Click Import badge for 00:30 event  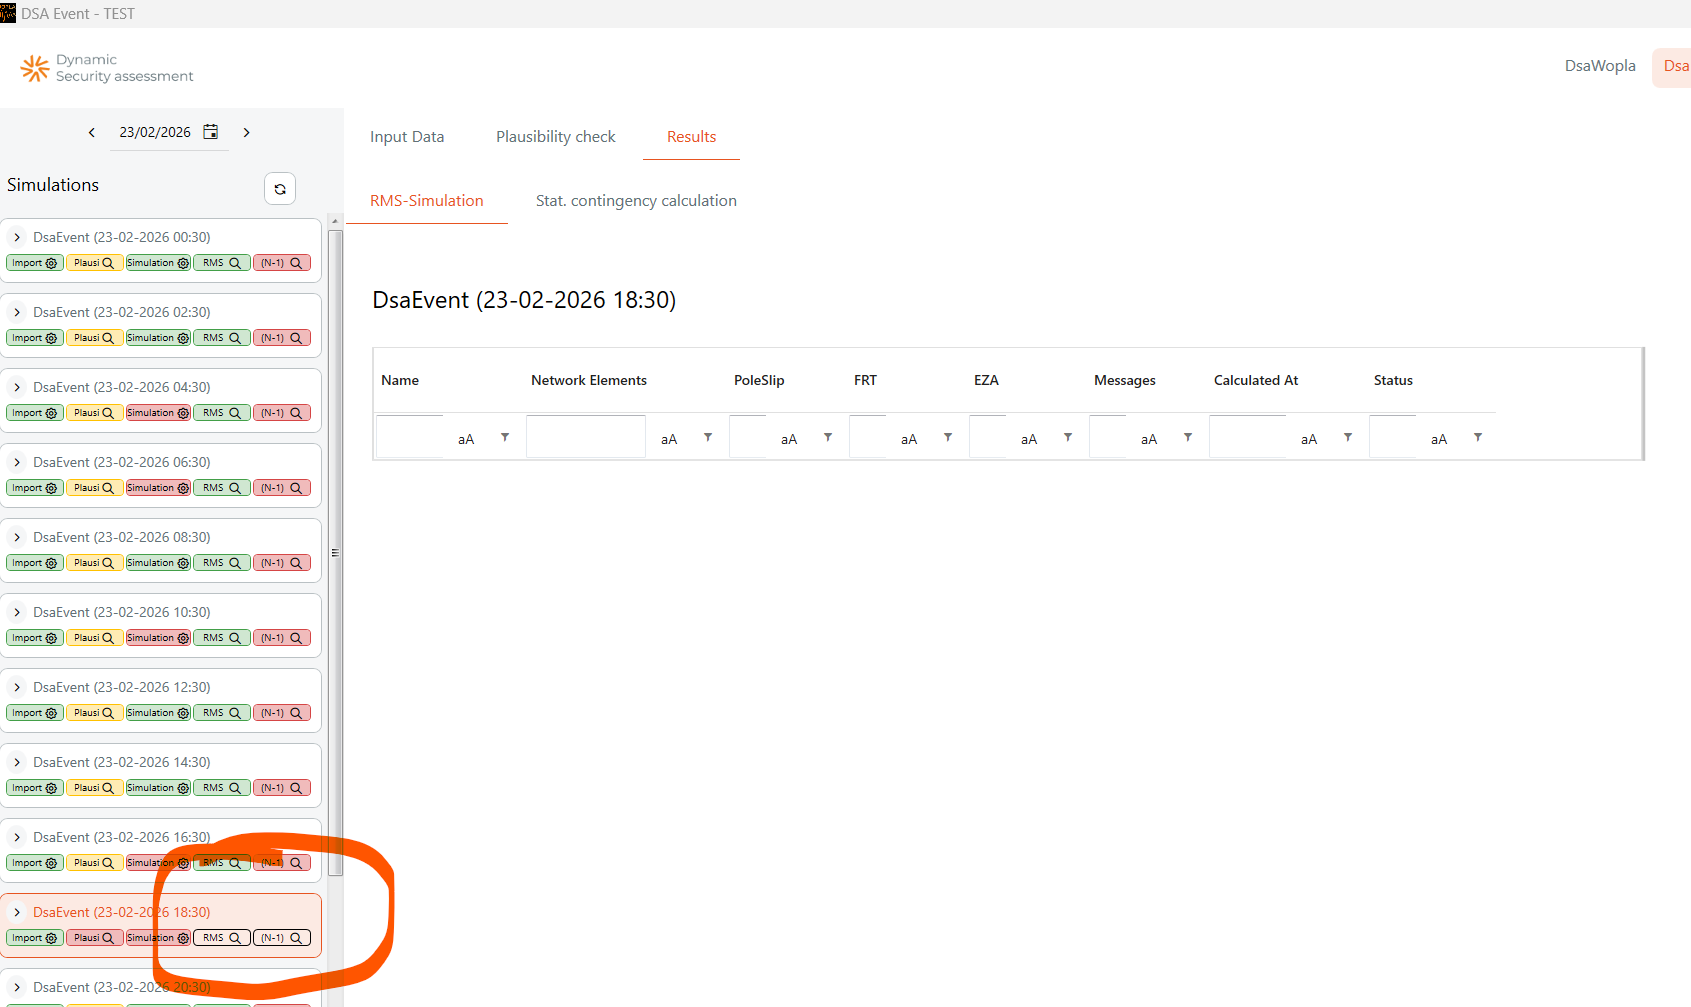click(35, 263)
